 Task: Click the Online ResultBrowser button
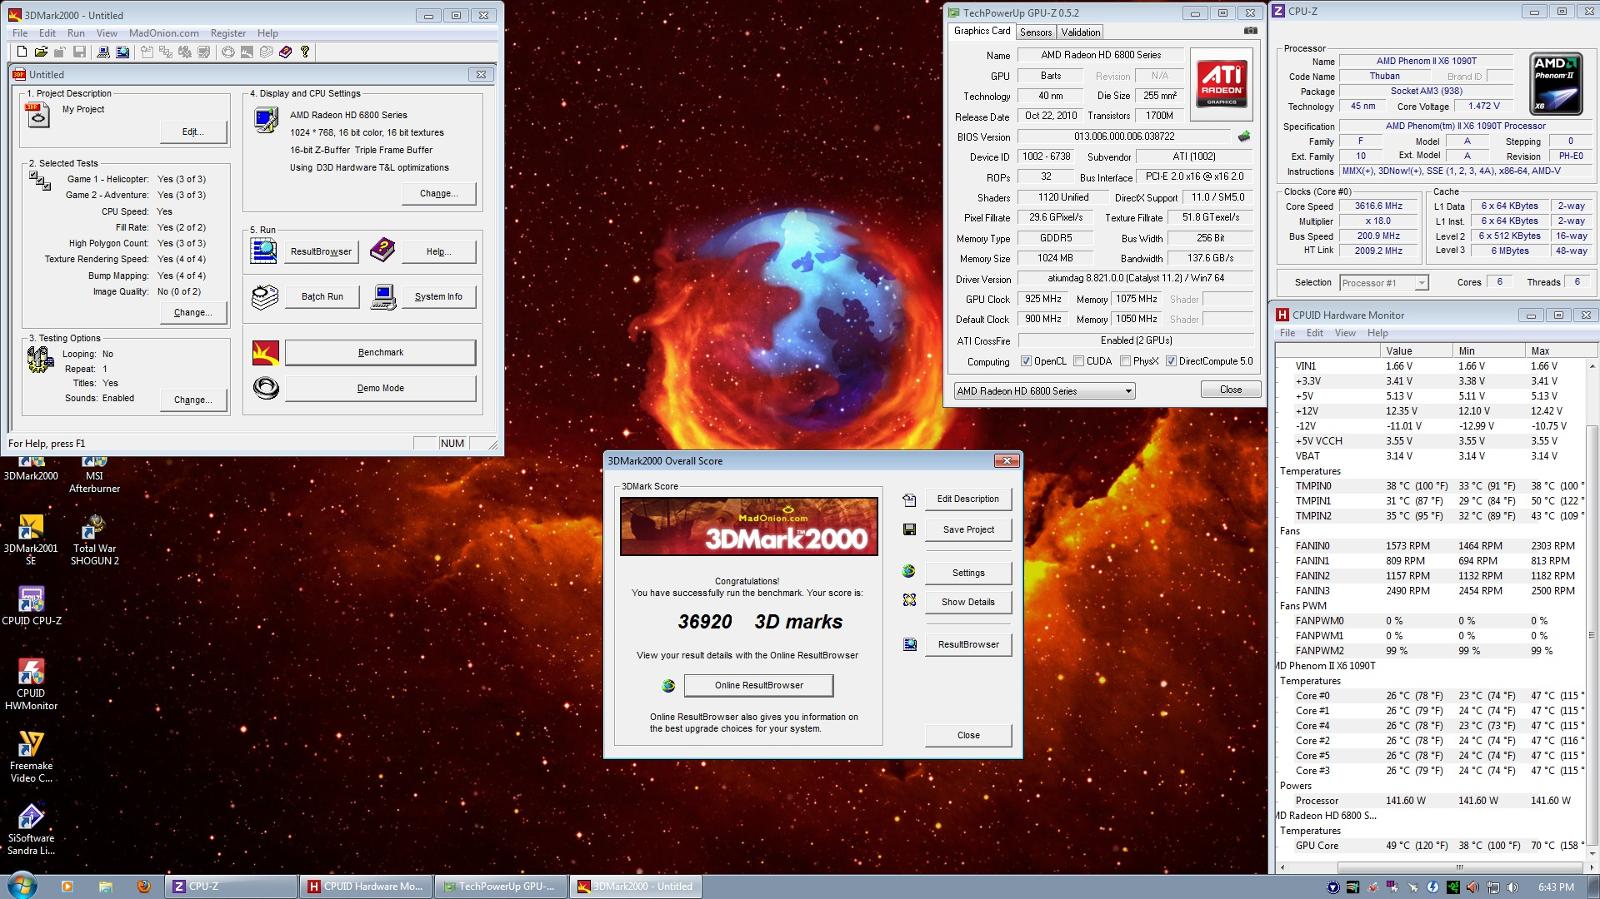[758, 685]
